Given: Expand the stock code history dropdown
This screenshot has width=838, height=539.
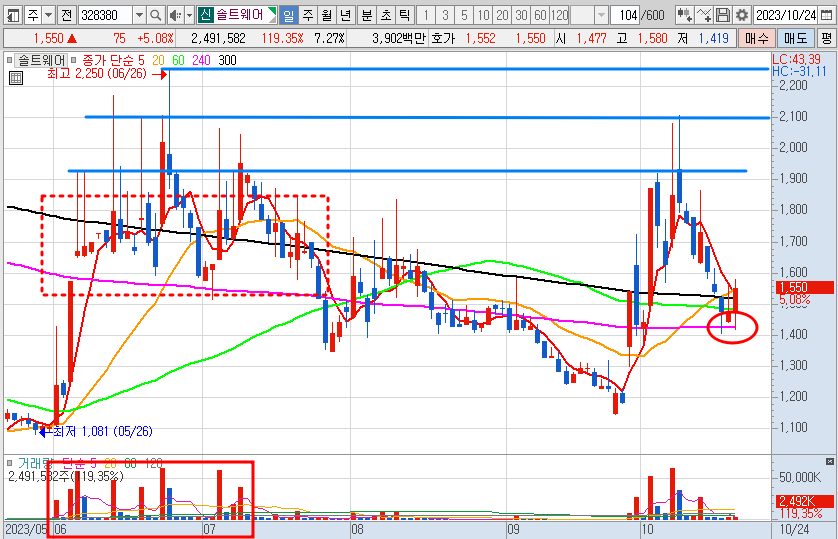Looking at the screenshot, I should pyautogui.click(x=139, y=15).
